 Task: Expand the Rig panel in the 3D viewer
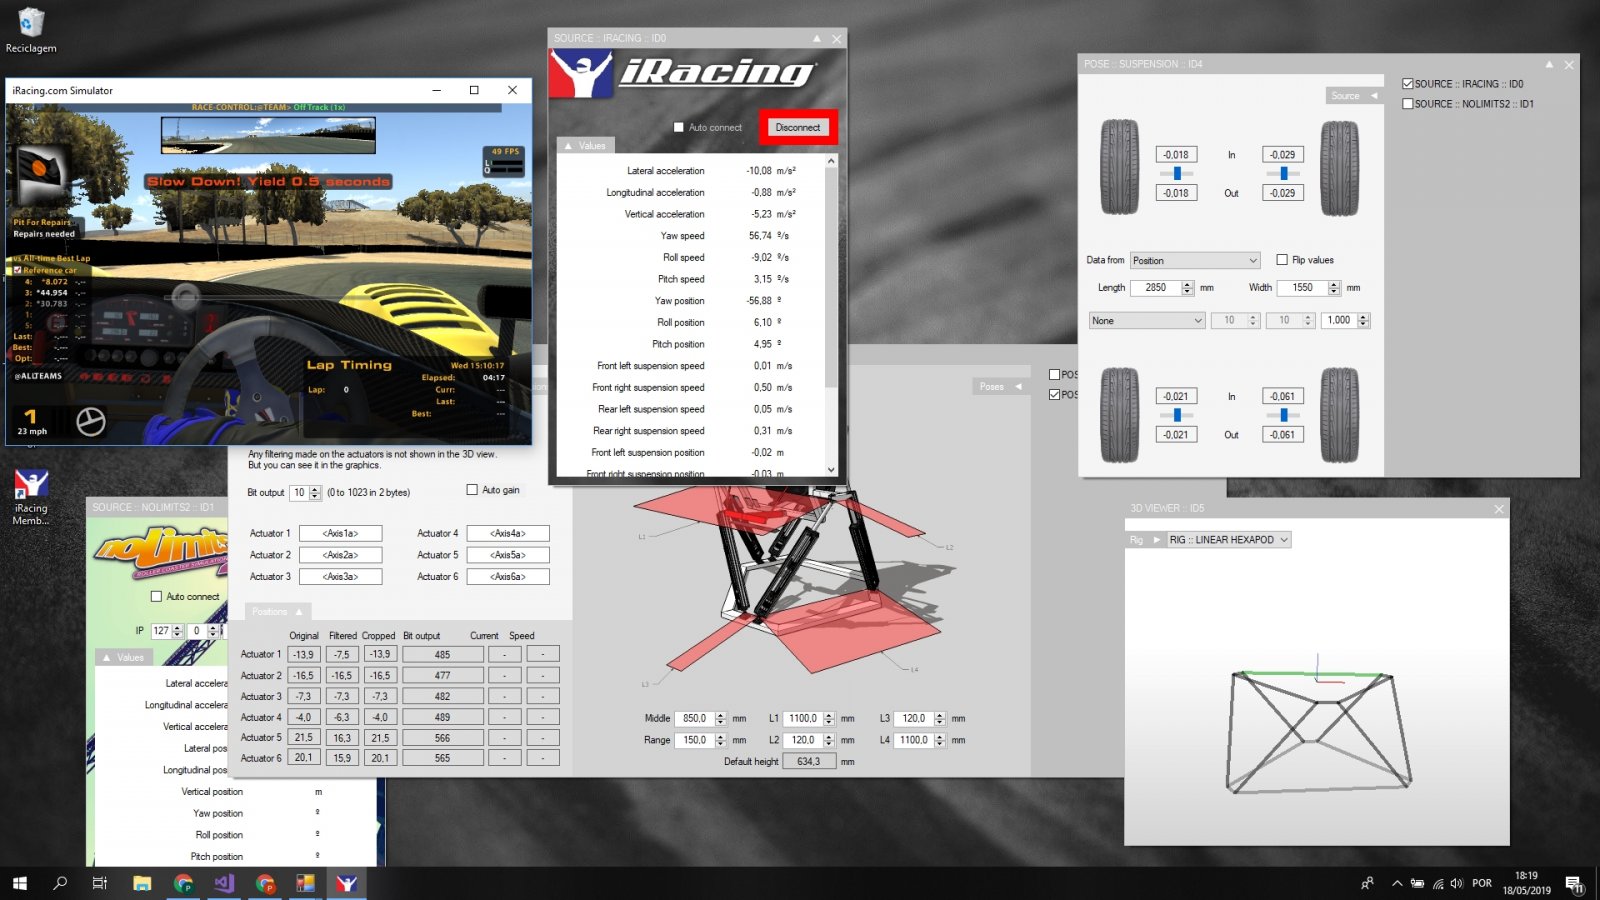tap(1145, 540)
